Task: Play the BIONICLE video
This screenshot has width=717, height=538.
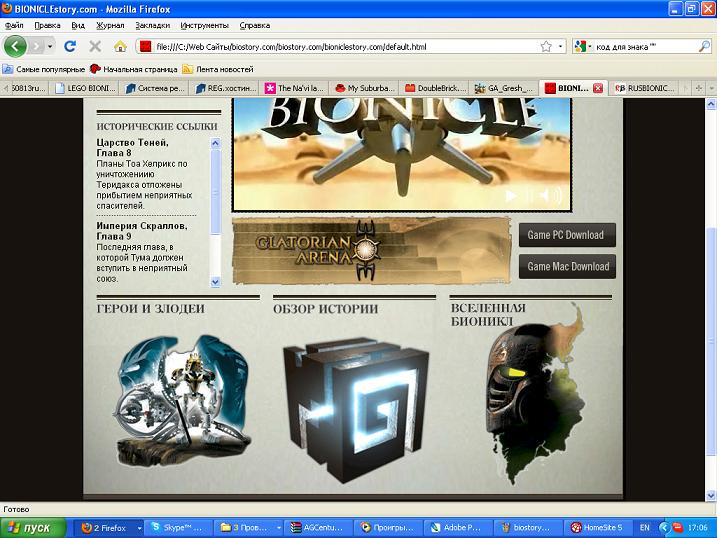Action: (x=511, y=196)
